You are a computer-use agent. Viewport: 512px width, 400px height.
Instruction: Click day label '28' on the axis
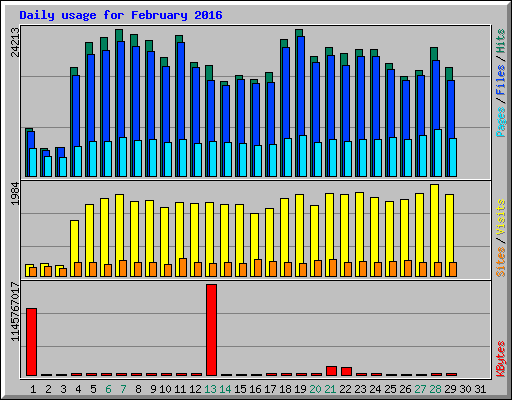(x=435, y=389)
